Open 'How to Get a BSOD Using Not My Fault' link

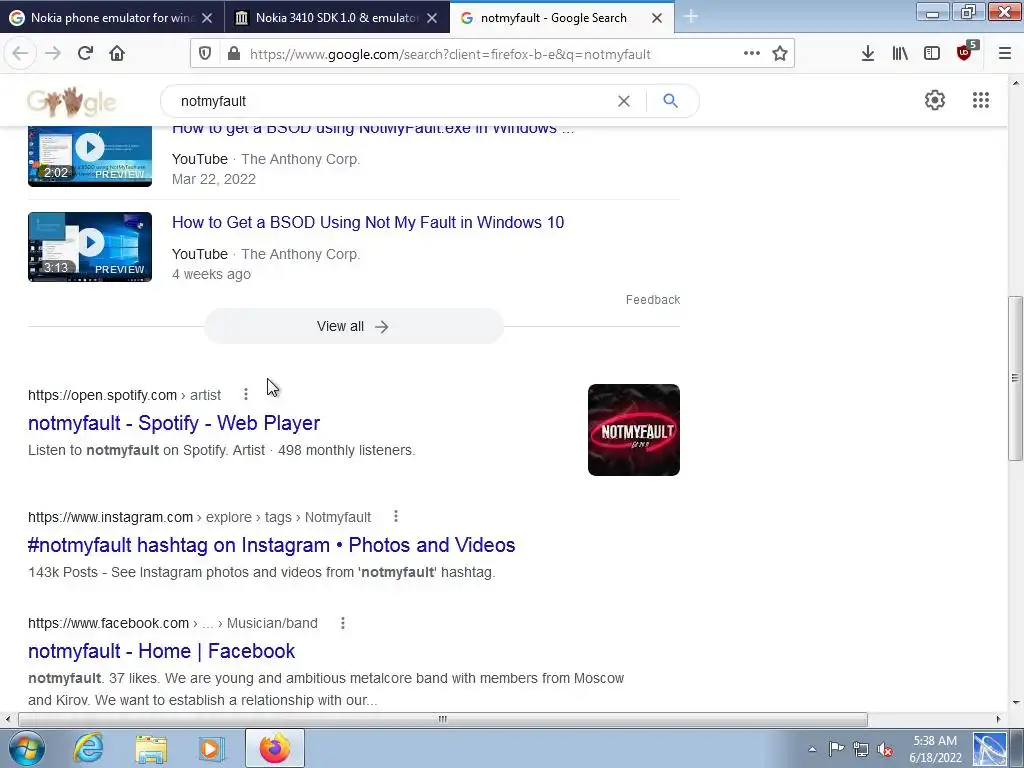point(368,222)
